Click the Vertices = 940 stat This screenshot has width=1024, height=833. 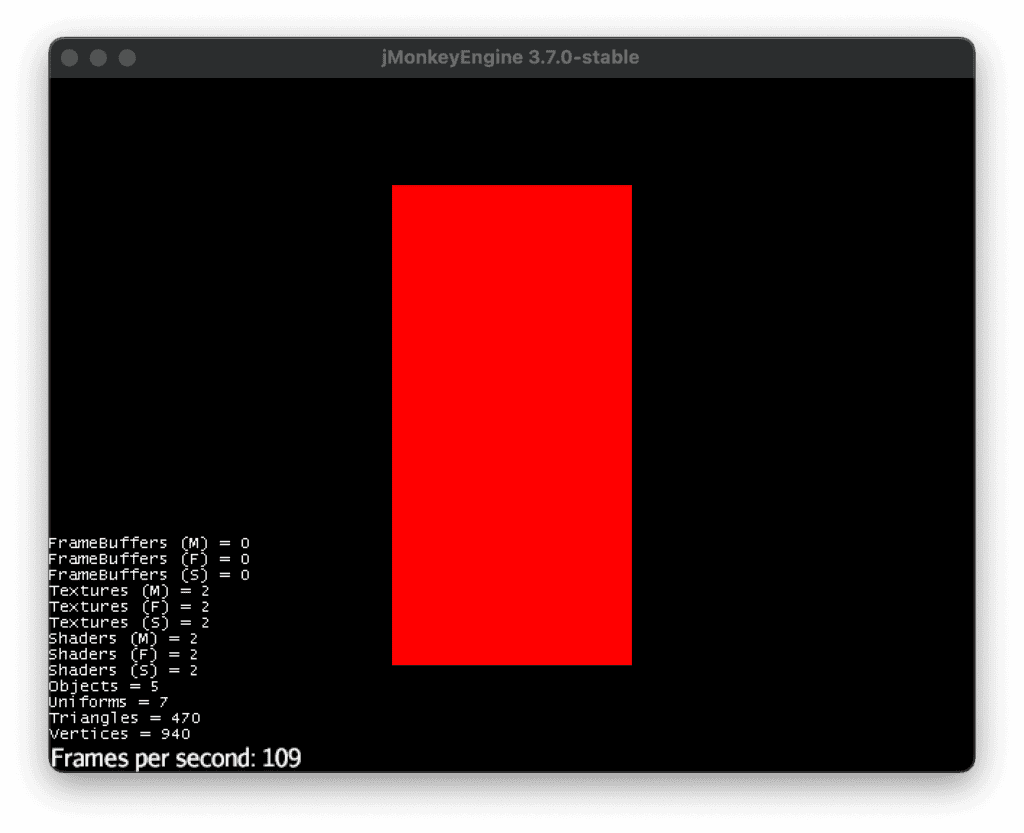click(x=119, y=735)
